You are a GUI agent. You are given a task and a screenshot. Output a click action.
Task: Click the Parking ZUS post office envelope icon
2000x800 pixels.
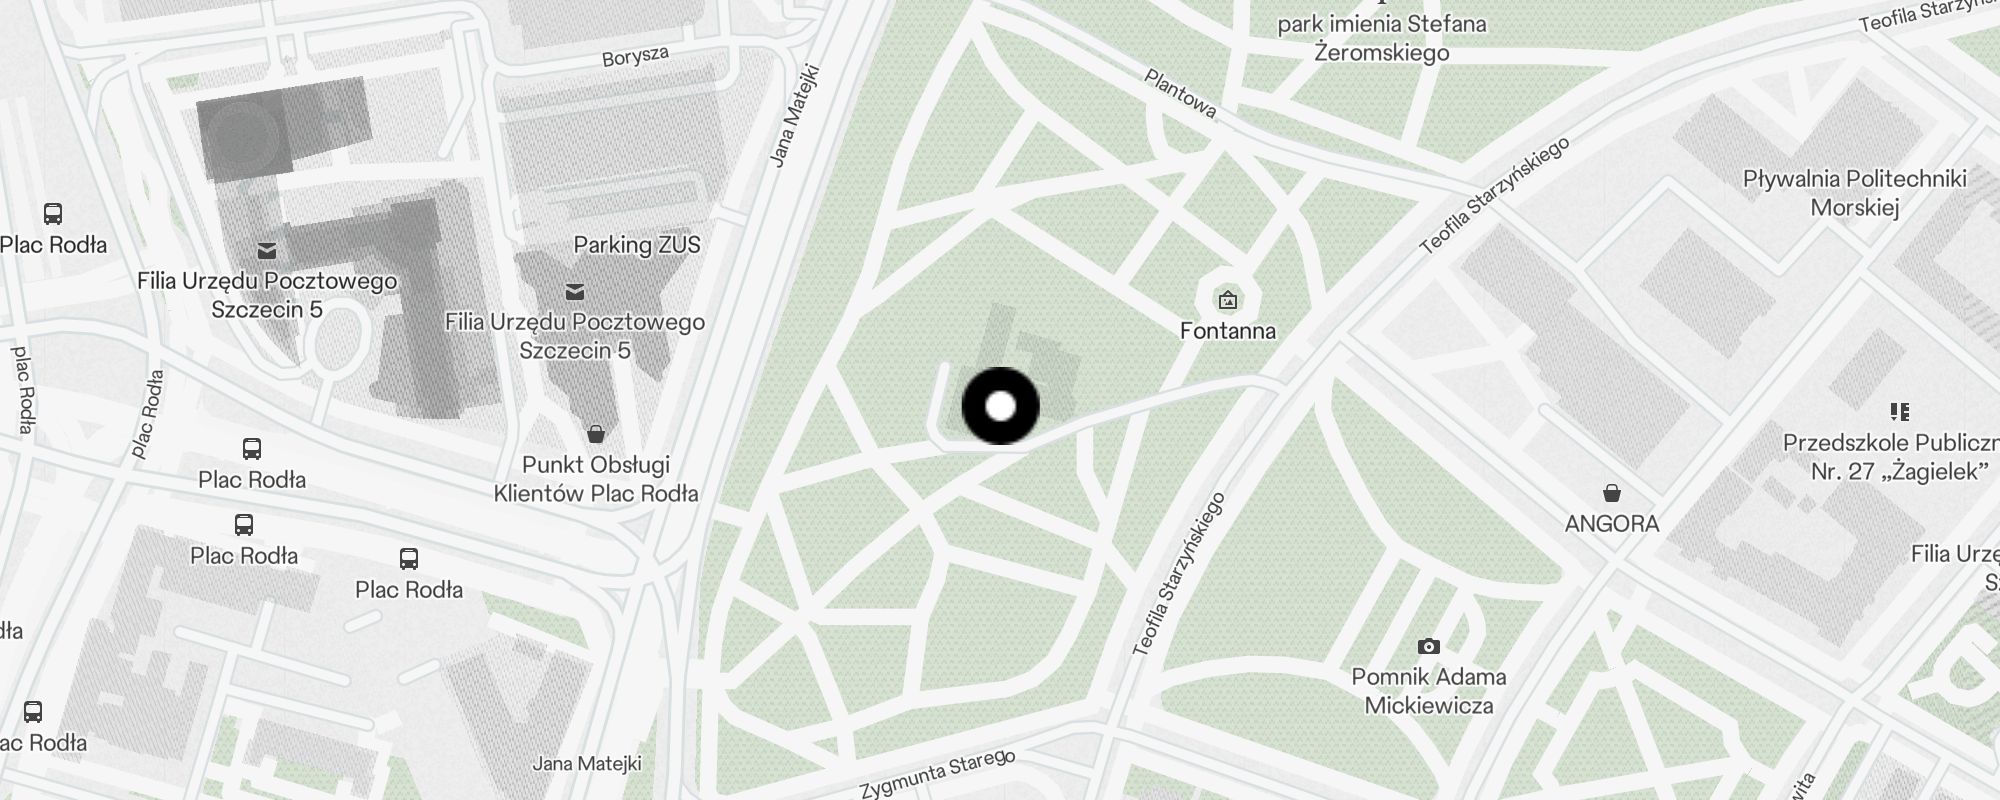pyautogui.click(x=575, y=292)
